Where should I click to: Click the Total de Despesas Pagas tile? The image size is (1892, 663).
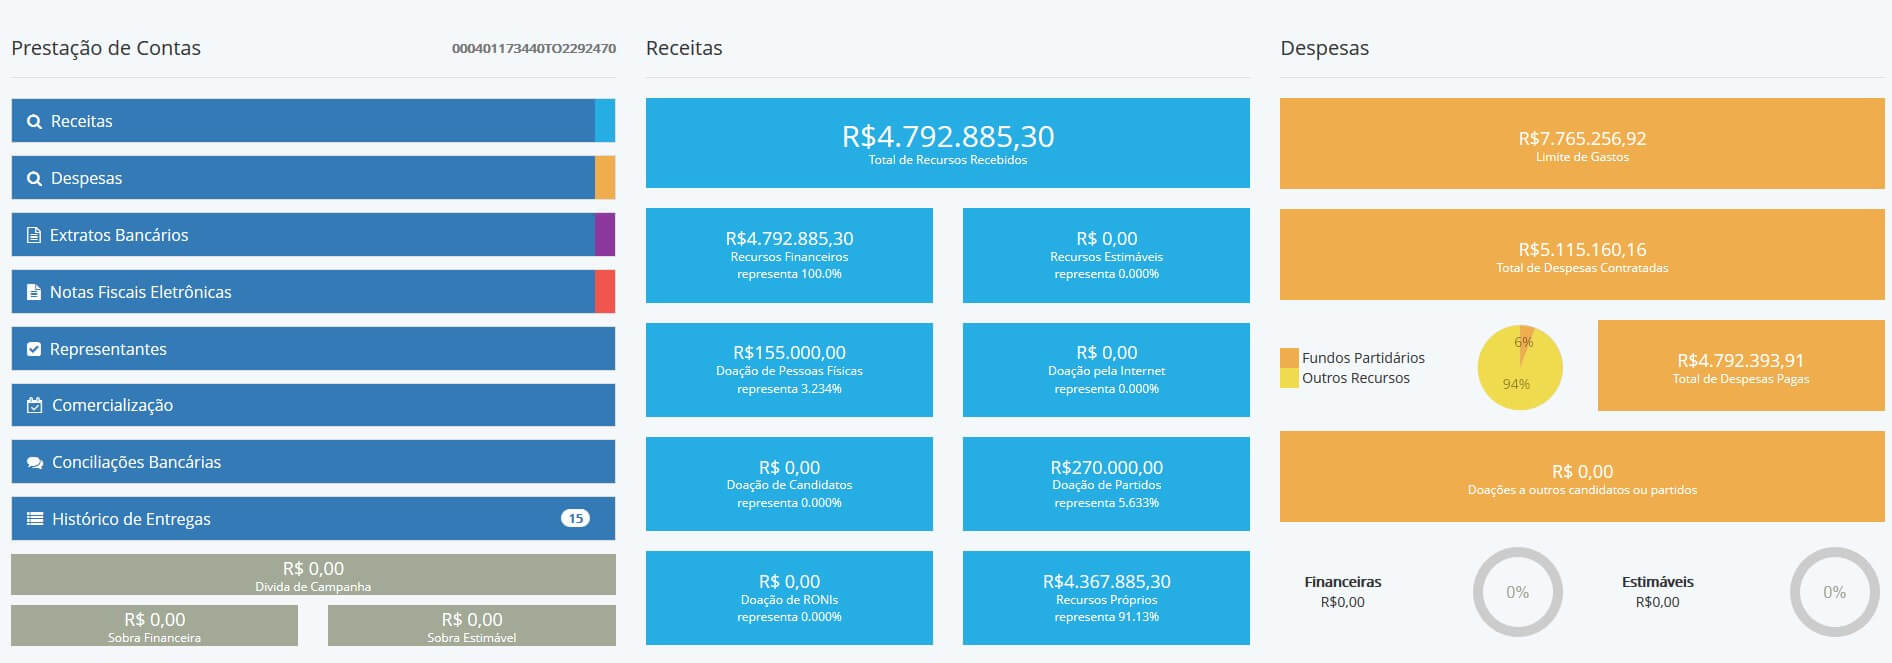(1741, 366)
